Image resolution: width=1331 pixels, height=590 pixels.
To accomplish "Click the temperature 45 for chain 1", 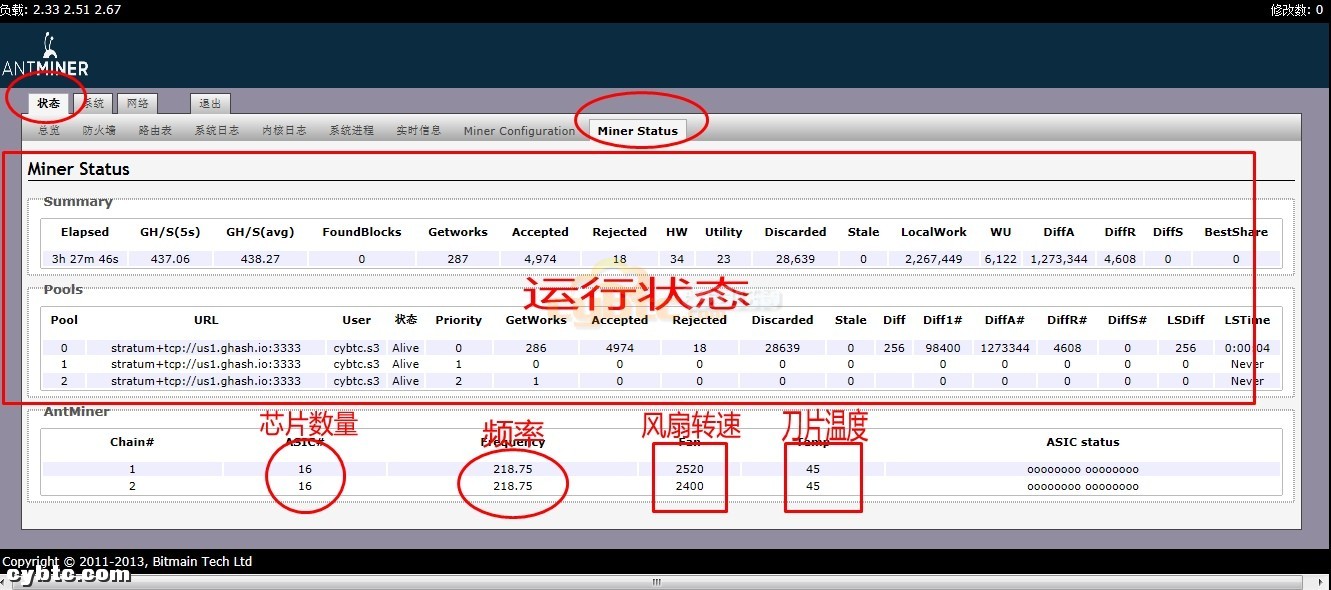I will click(x=813, y=469).
